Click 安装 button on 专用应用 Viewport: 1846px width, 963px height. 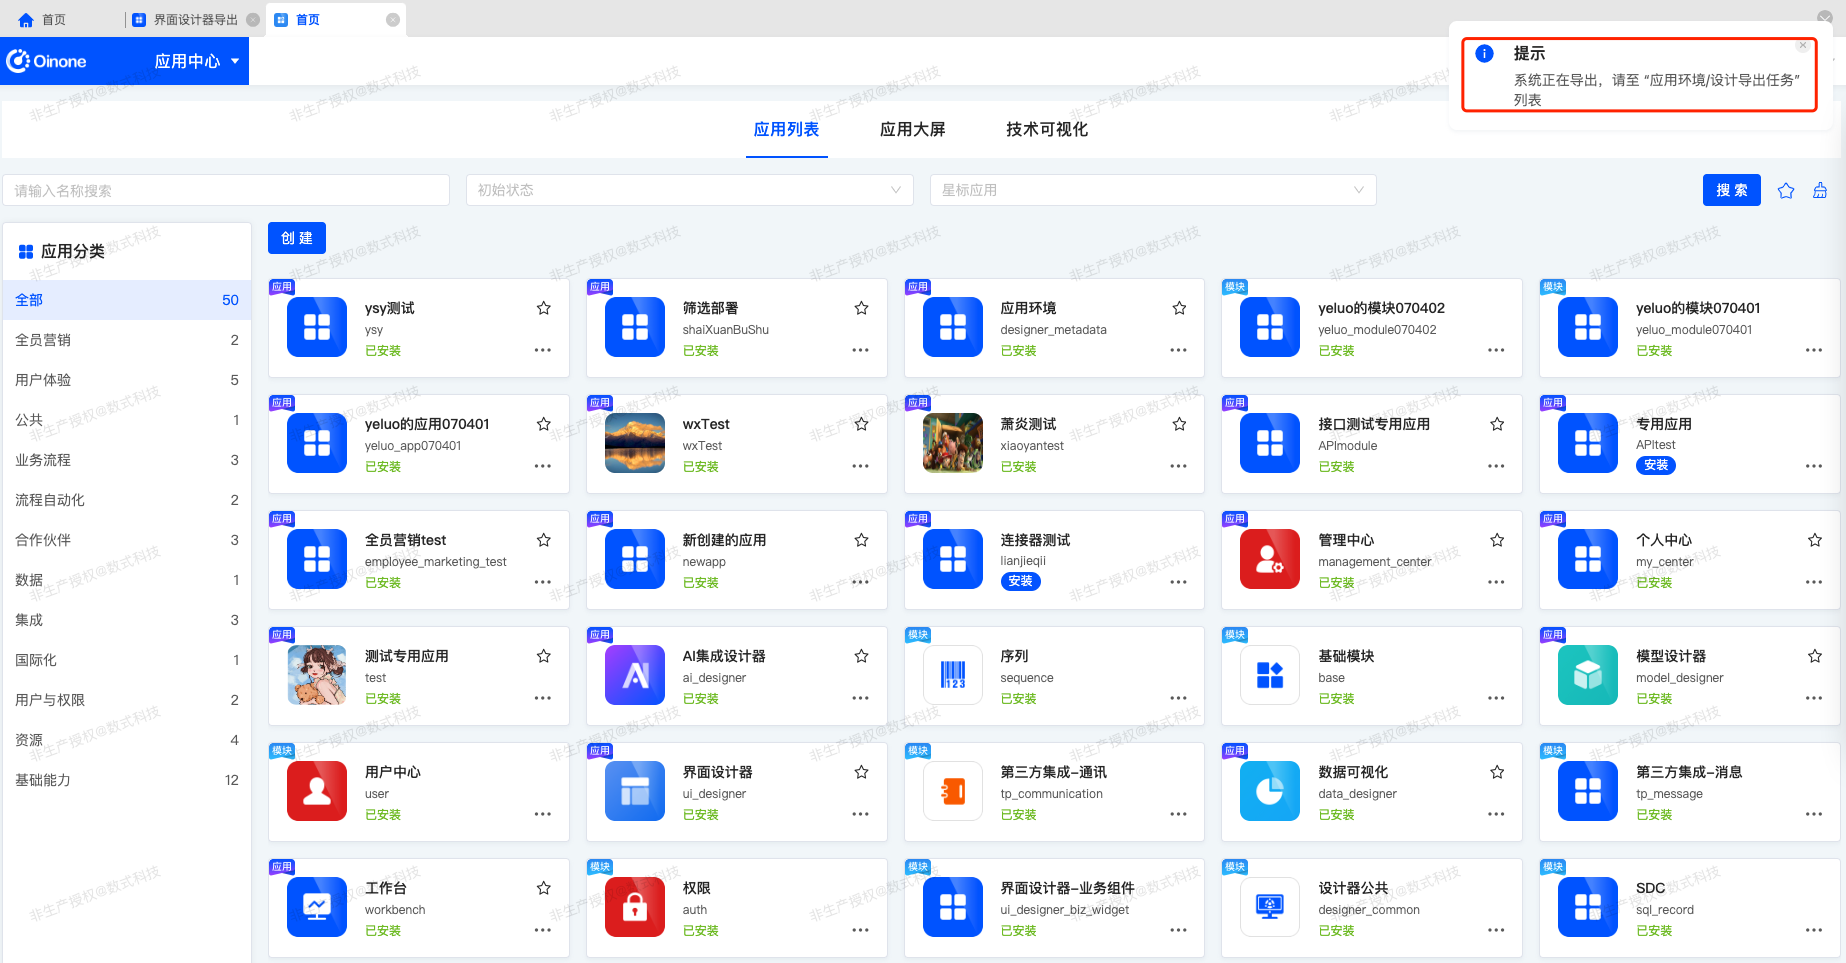1656,465
